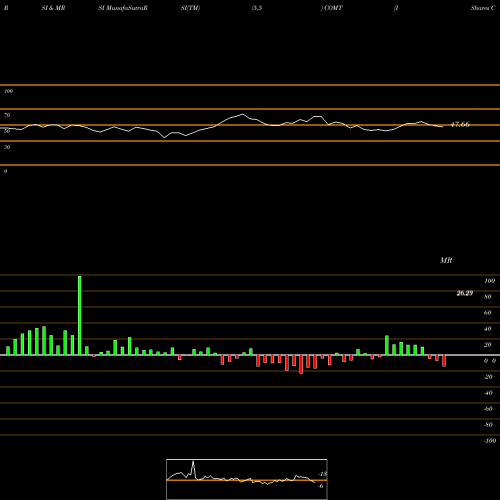
Task: Click the RSI value label 47.66
Action: pyautogui.click(x=460, y=124)
